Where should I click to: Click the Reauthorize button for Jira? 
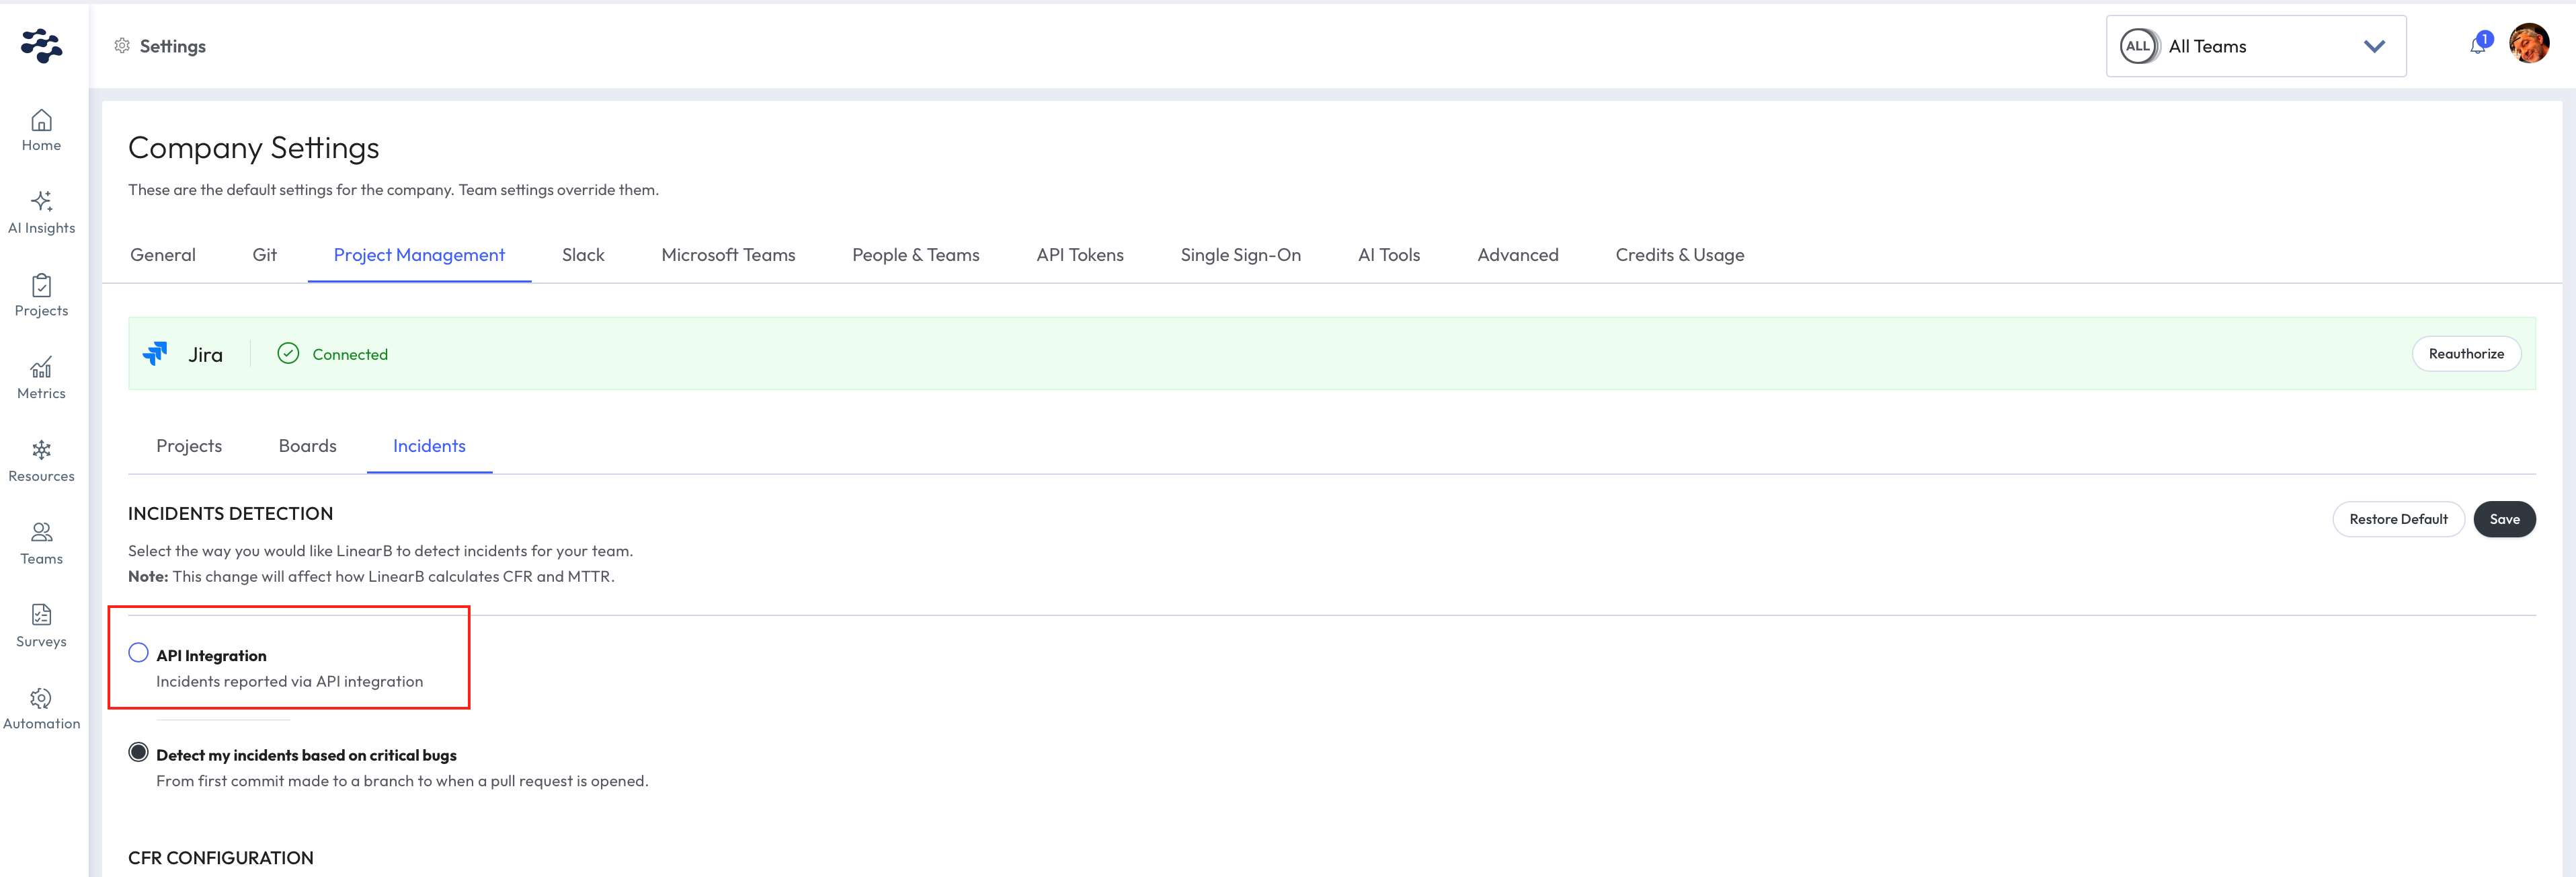coord(2465,354)
